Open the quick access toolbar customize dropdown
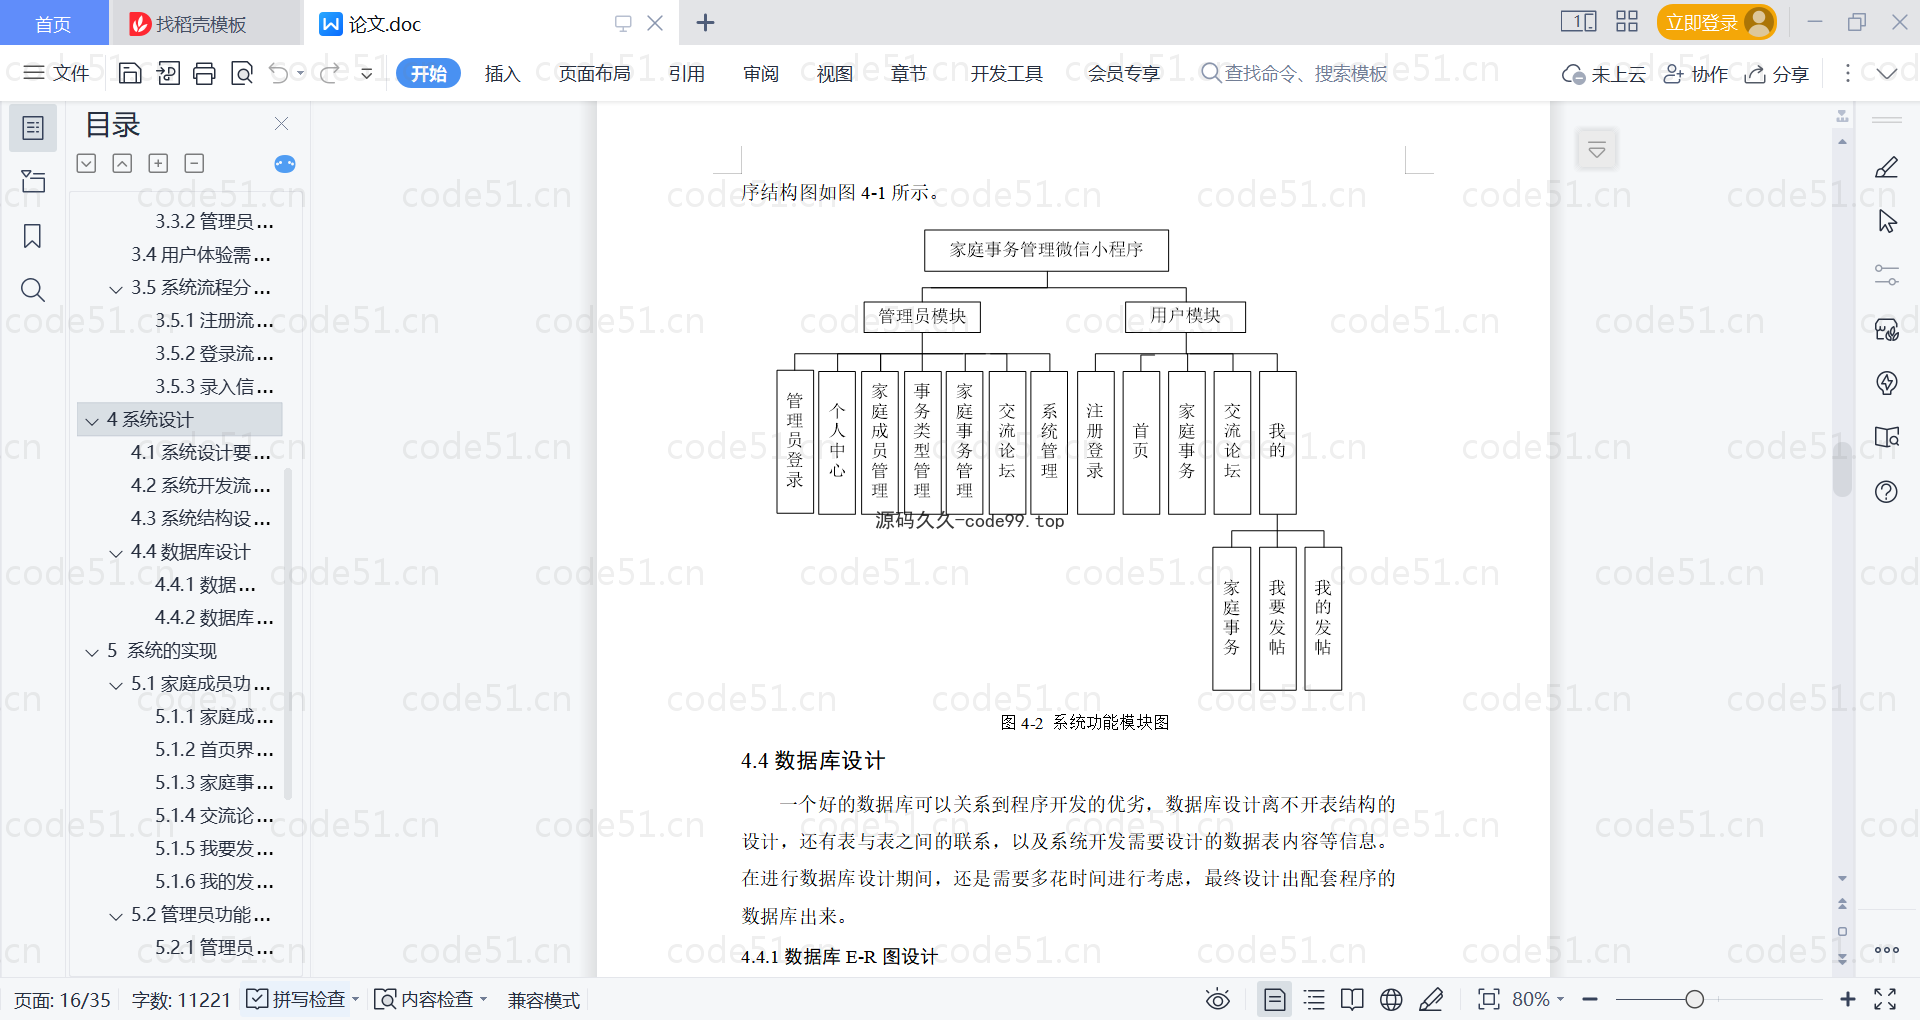 [367, 73]
